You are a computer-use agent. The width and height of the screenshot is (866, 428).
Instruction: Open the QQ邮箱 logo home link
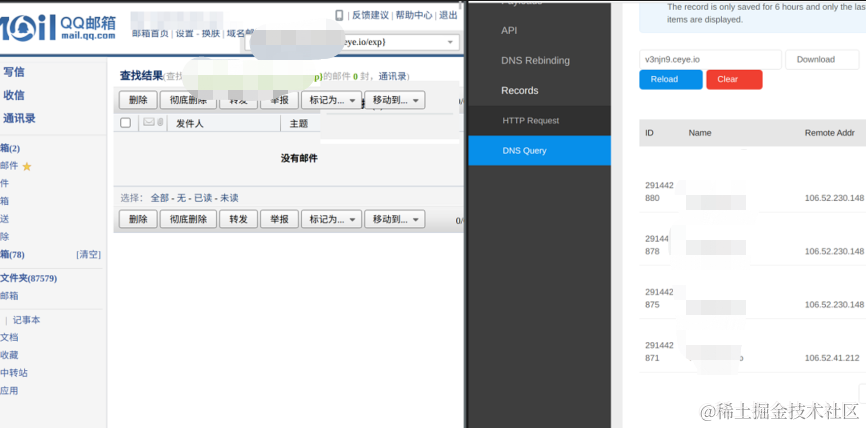pos(57,27)
